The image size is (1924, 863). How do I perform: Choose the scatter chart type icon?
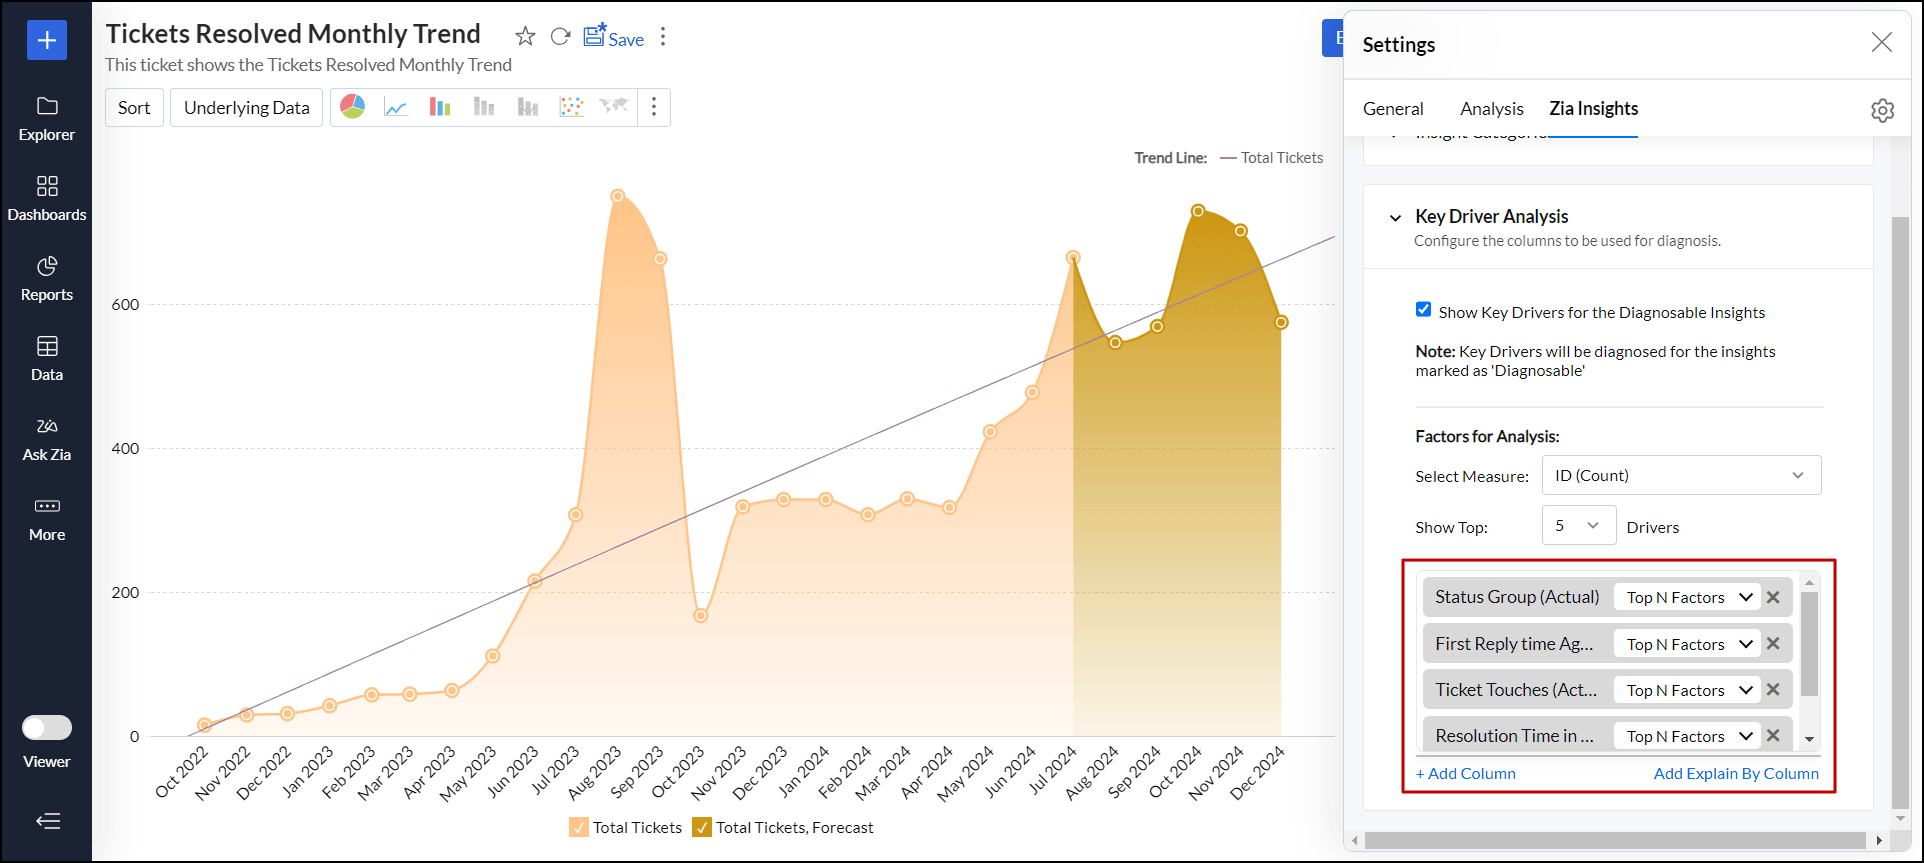point(571,107)
